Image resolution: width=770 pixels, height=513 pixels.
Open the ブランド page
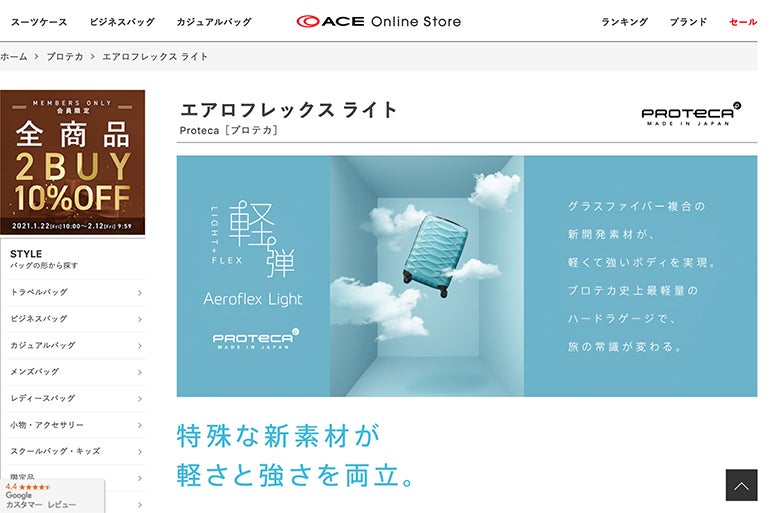[688, 22]
